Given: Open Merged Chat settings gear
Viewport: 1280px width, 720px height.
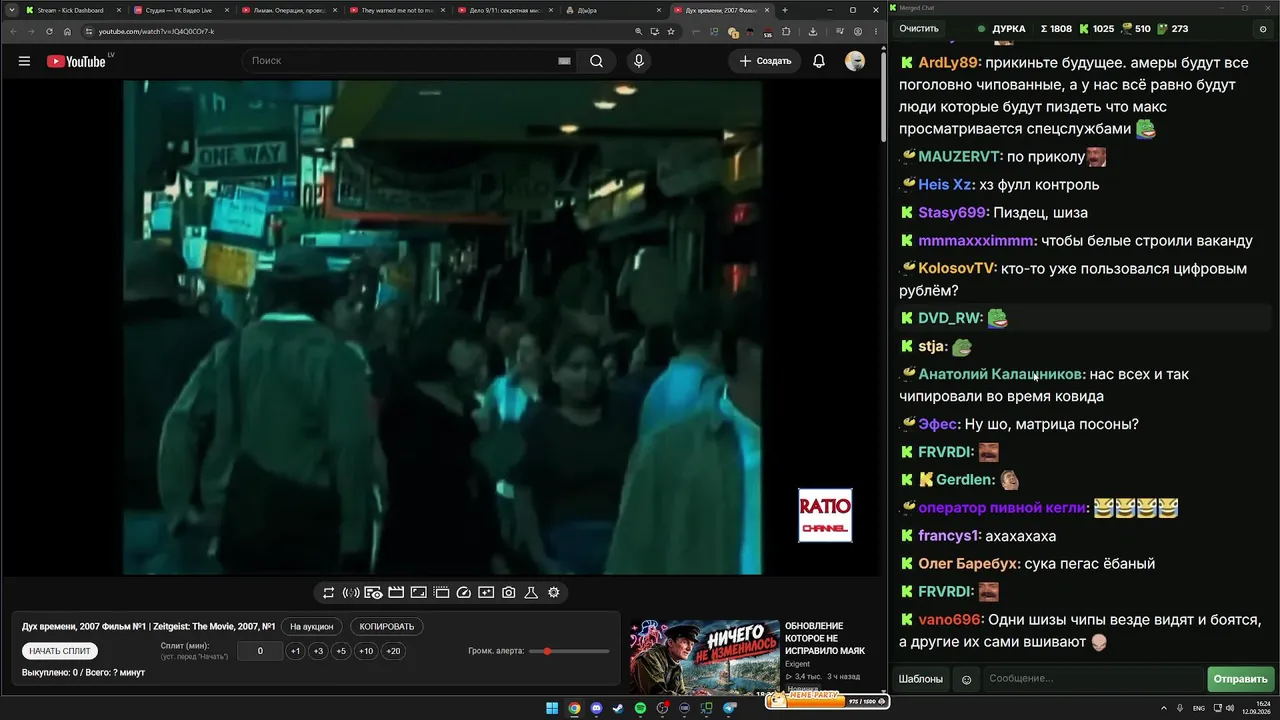Looking at the screenshot, I should click(1263, 29).
